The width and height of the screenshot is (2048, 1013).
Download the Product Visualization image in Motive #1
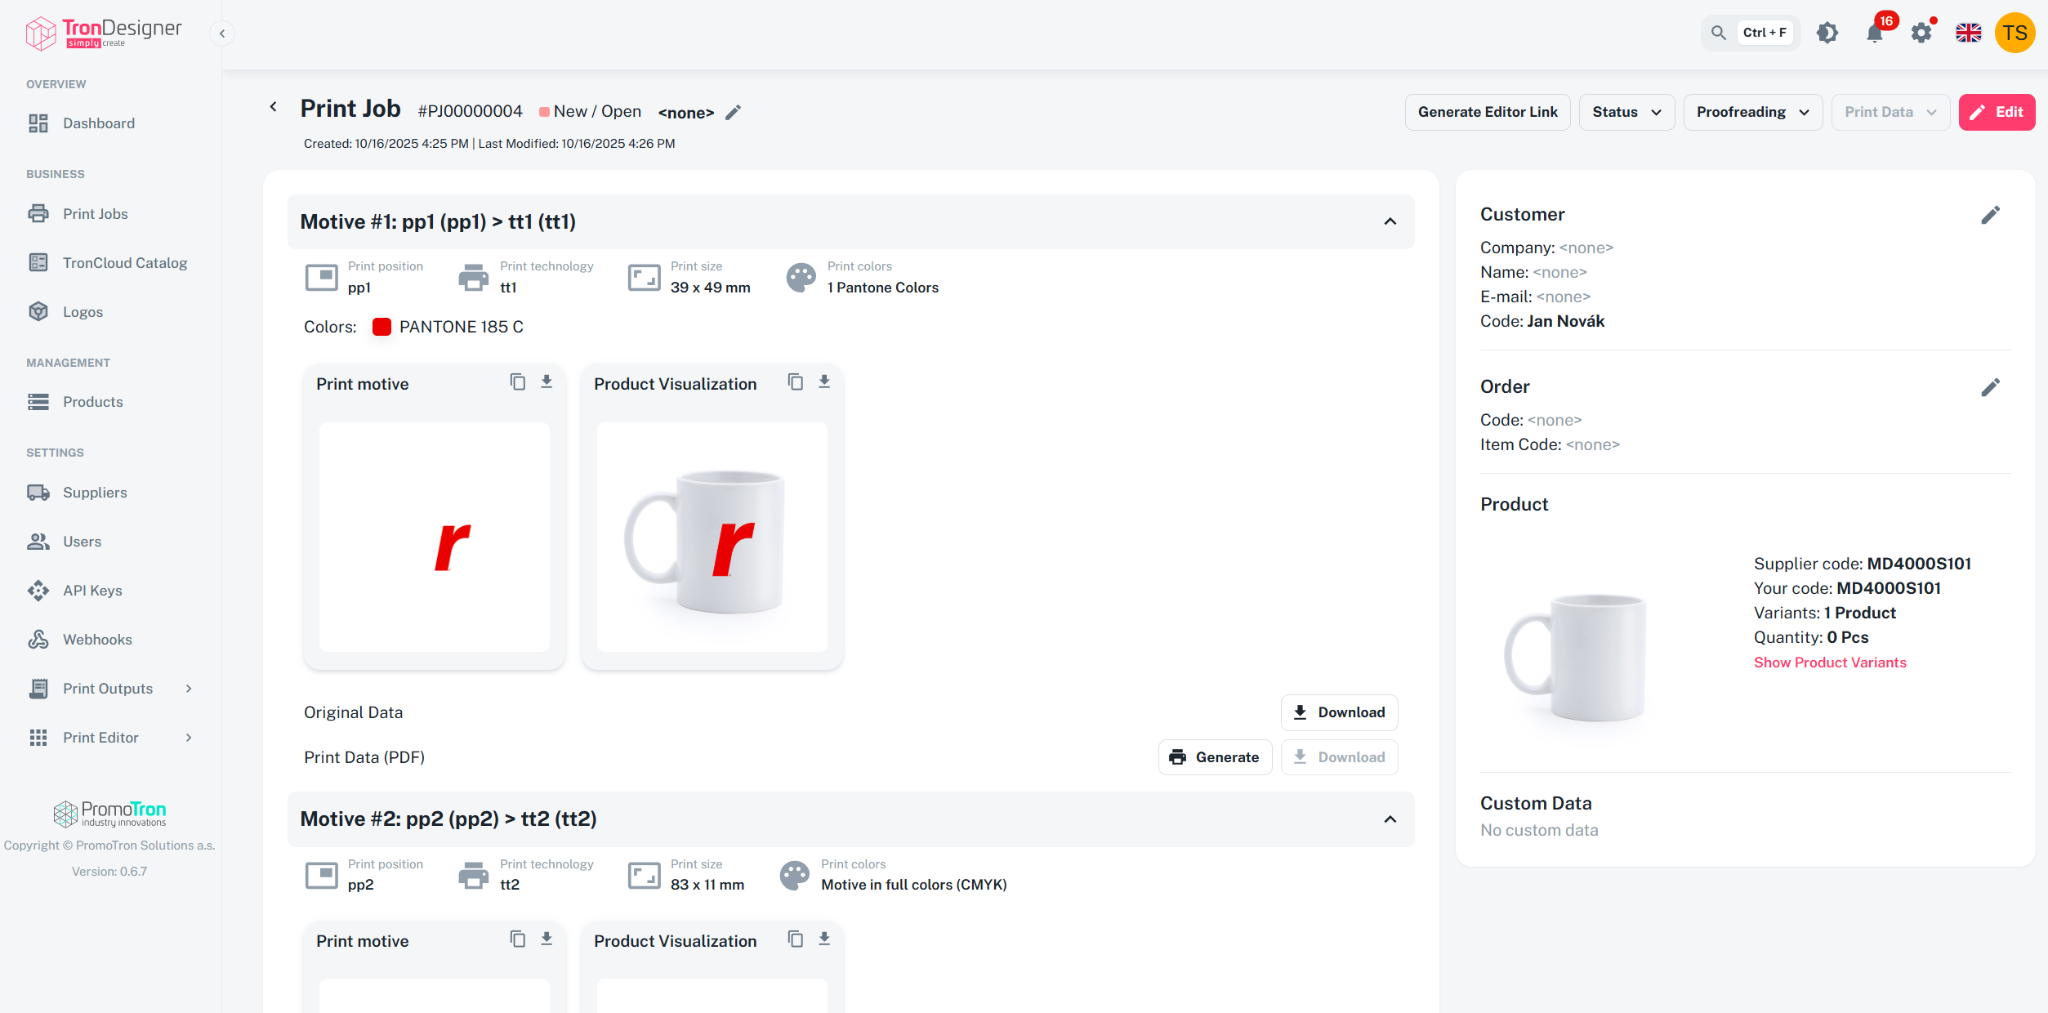[x=824, y=382]
